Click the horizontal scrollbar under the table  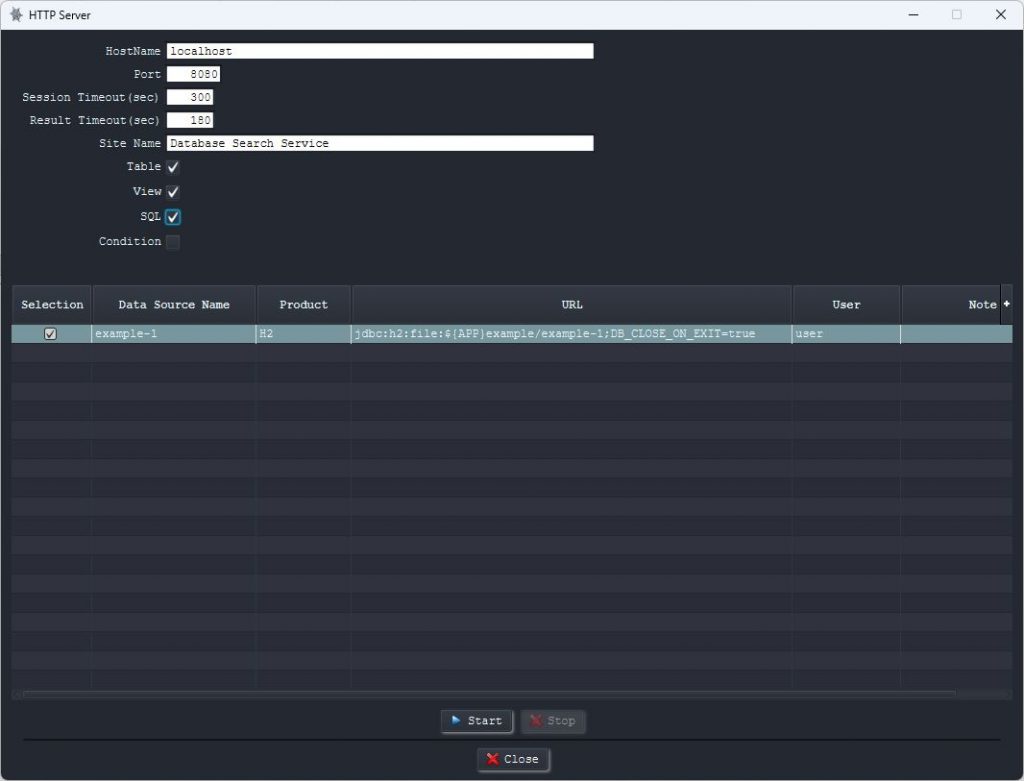[x=488, y=693]
